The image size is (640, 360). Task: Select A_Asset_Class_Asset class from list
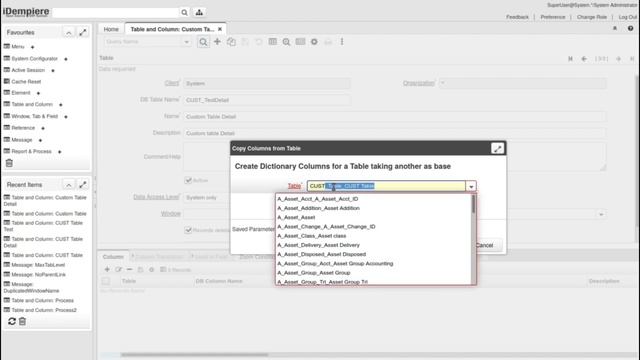pos(311,236)
